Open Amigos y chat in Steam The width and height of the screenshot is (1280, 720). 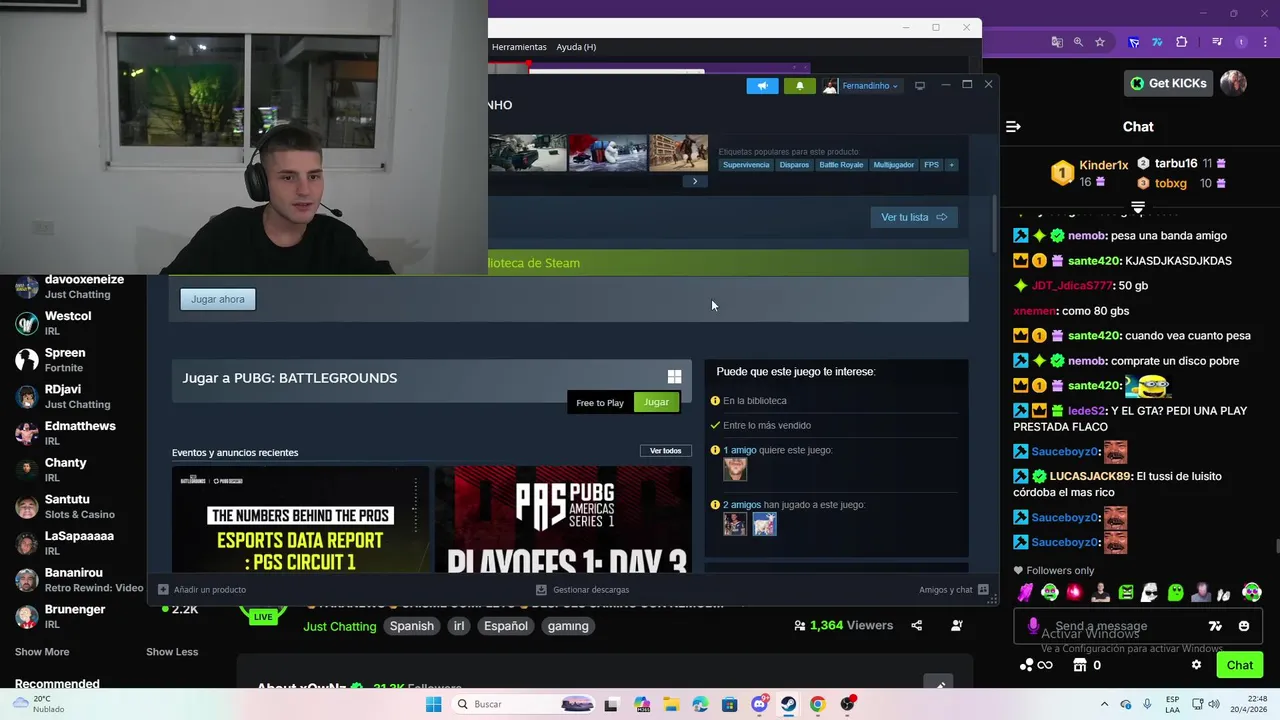tap(953, 590)
